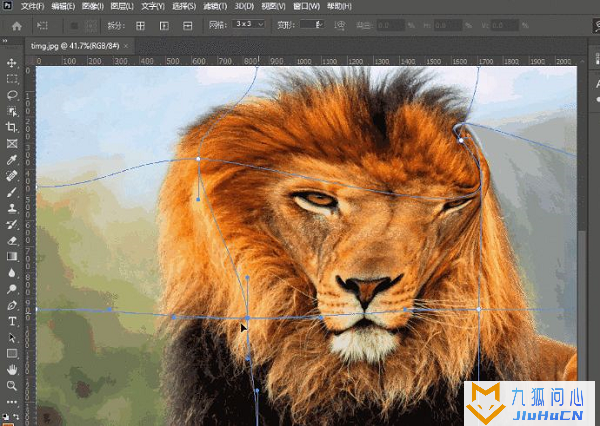Toggle the reference point checkbox
The width and height of the screenshot is (600, 426).
pyautogui.click(x=74, y=26)
